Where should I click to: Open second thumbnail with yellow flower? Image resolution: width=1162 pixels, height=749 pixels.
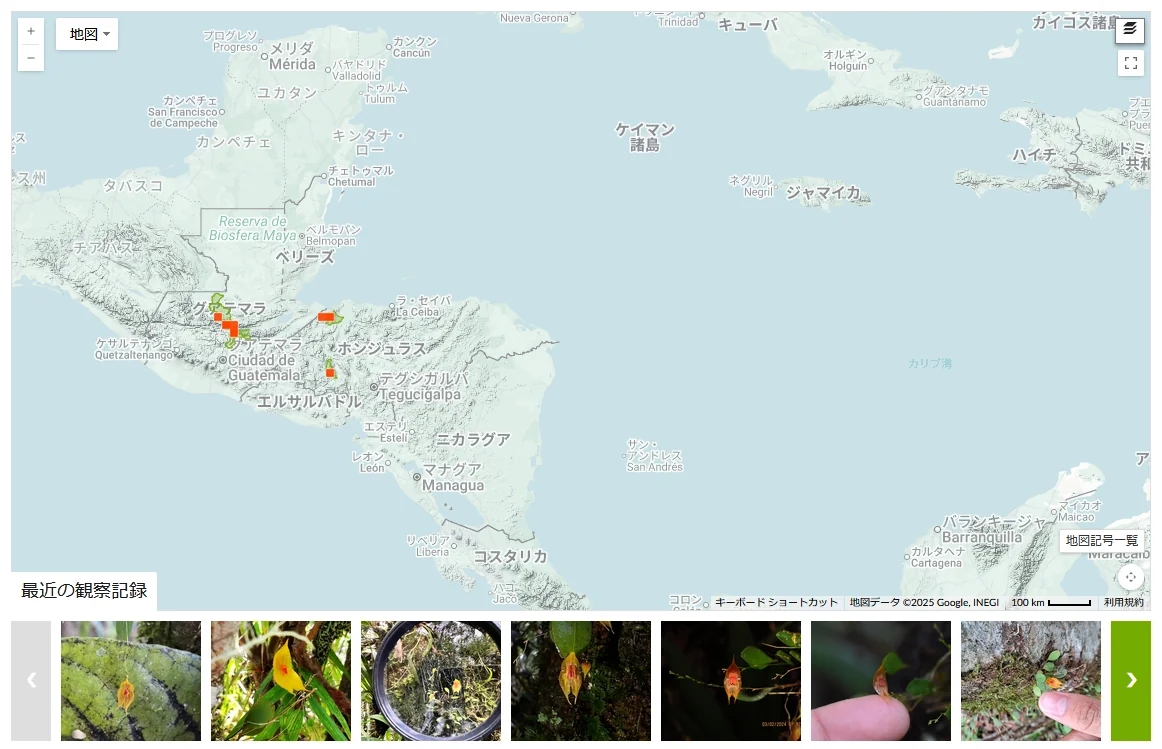click(x=281, y=681)
